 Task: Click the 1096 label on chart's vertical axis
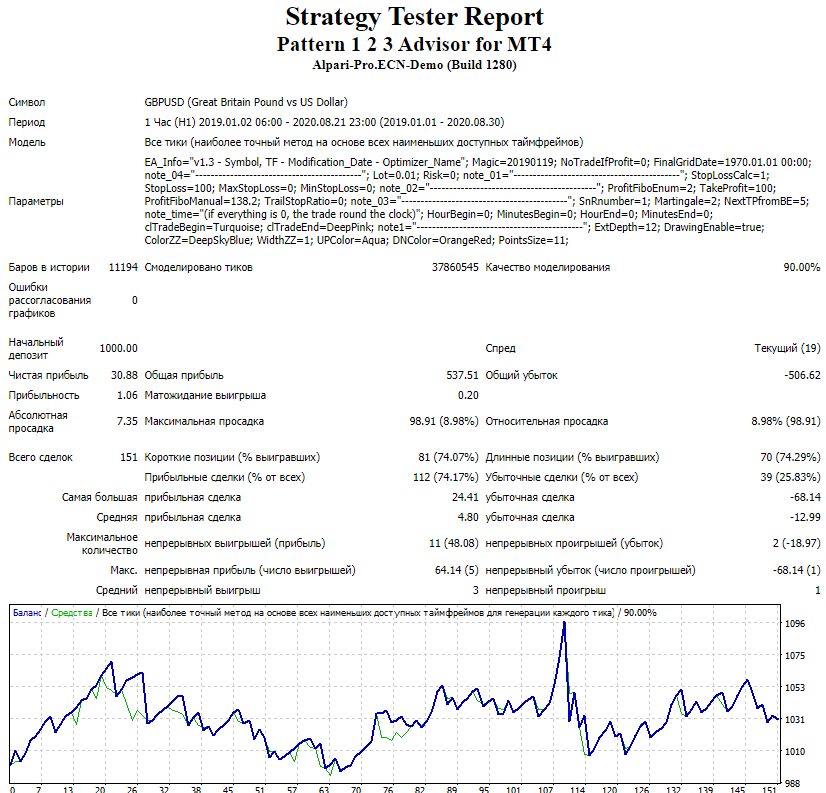click(x=795, y=624)
